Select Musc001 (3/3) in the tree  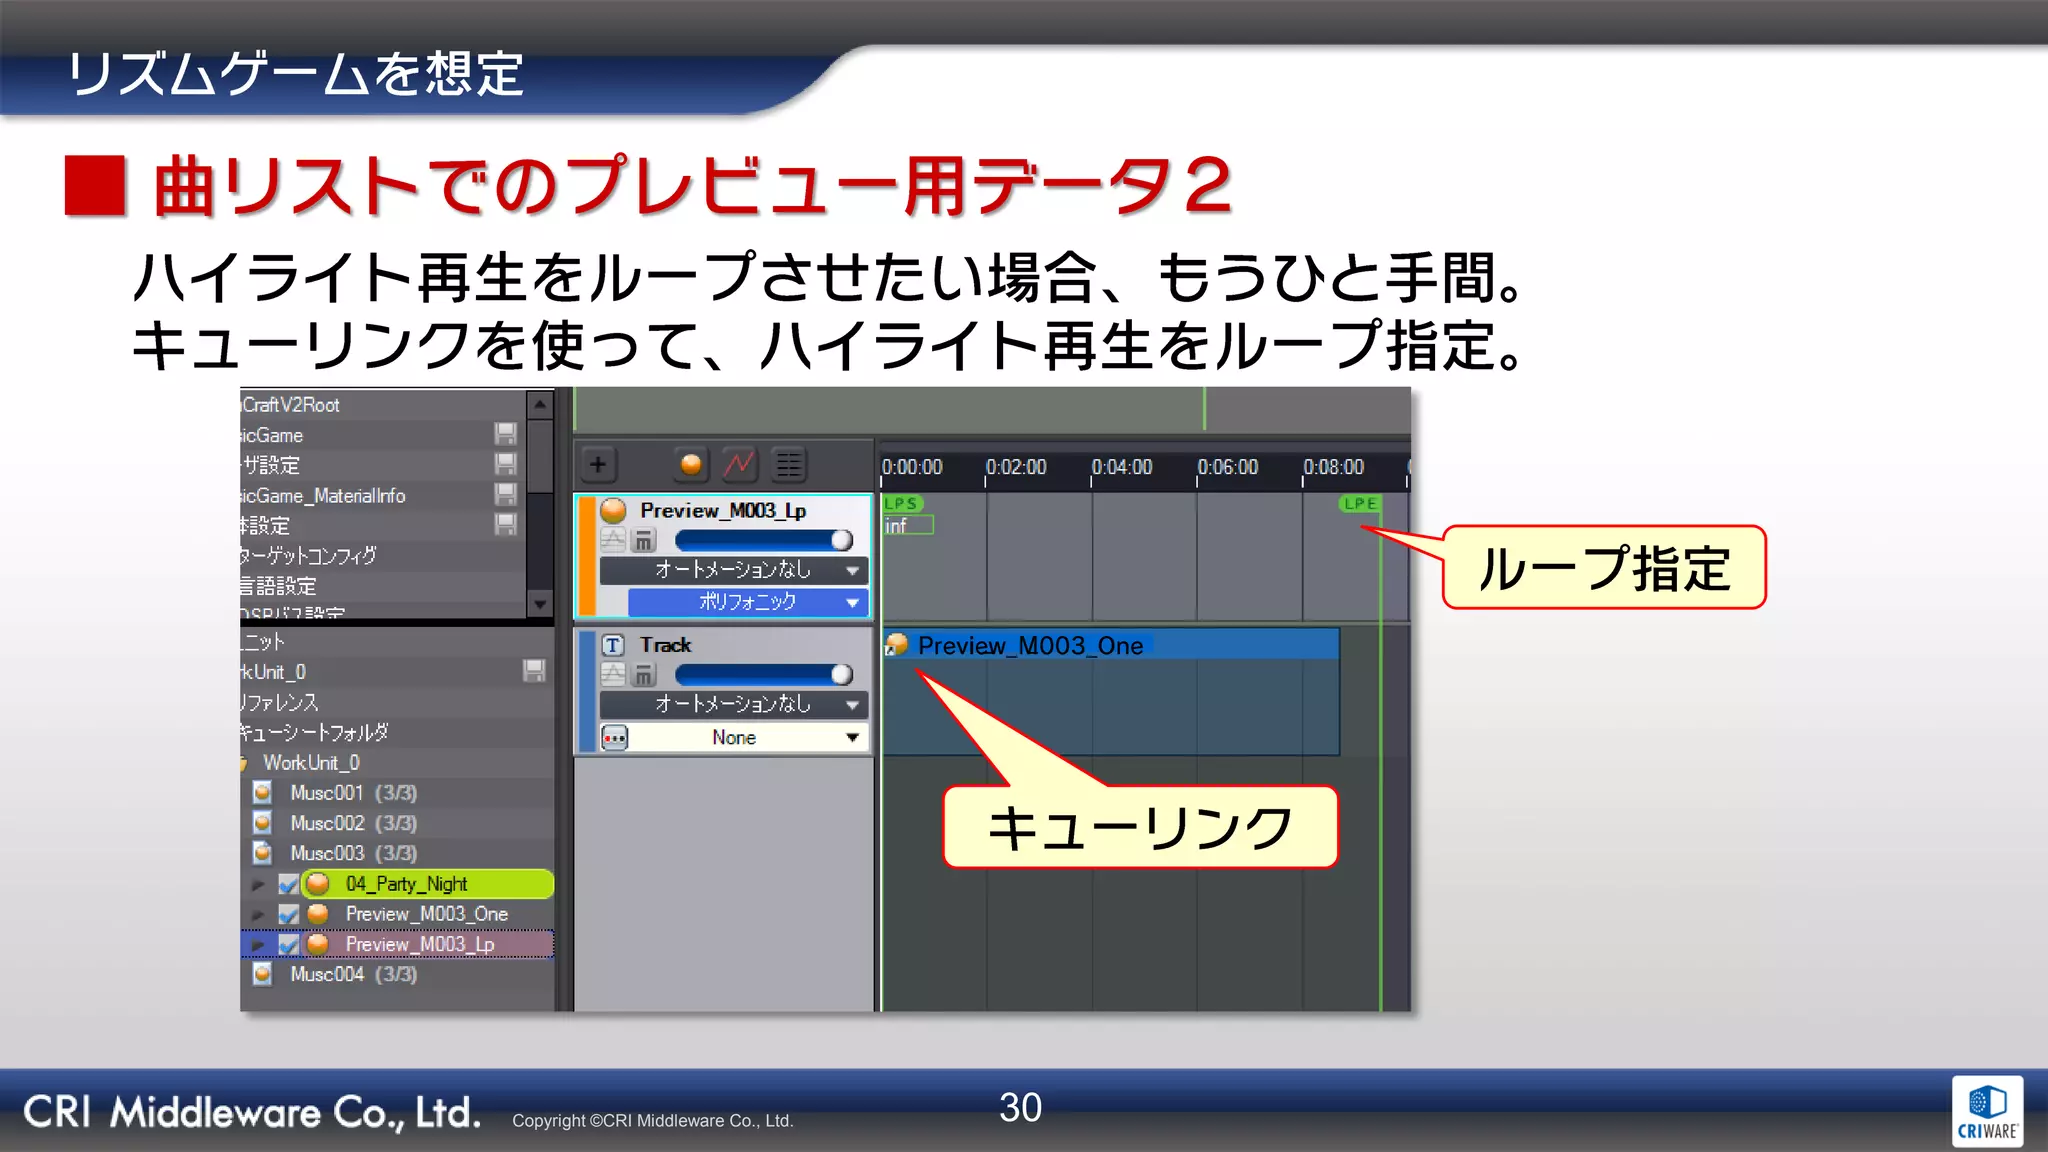click(x=352, y=793)
